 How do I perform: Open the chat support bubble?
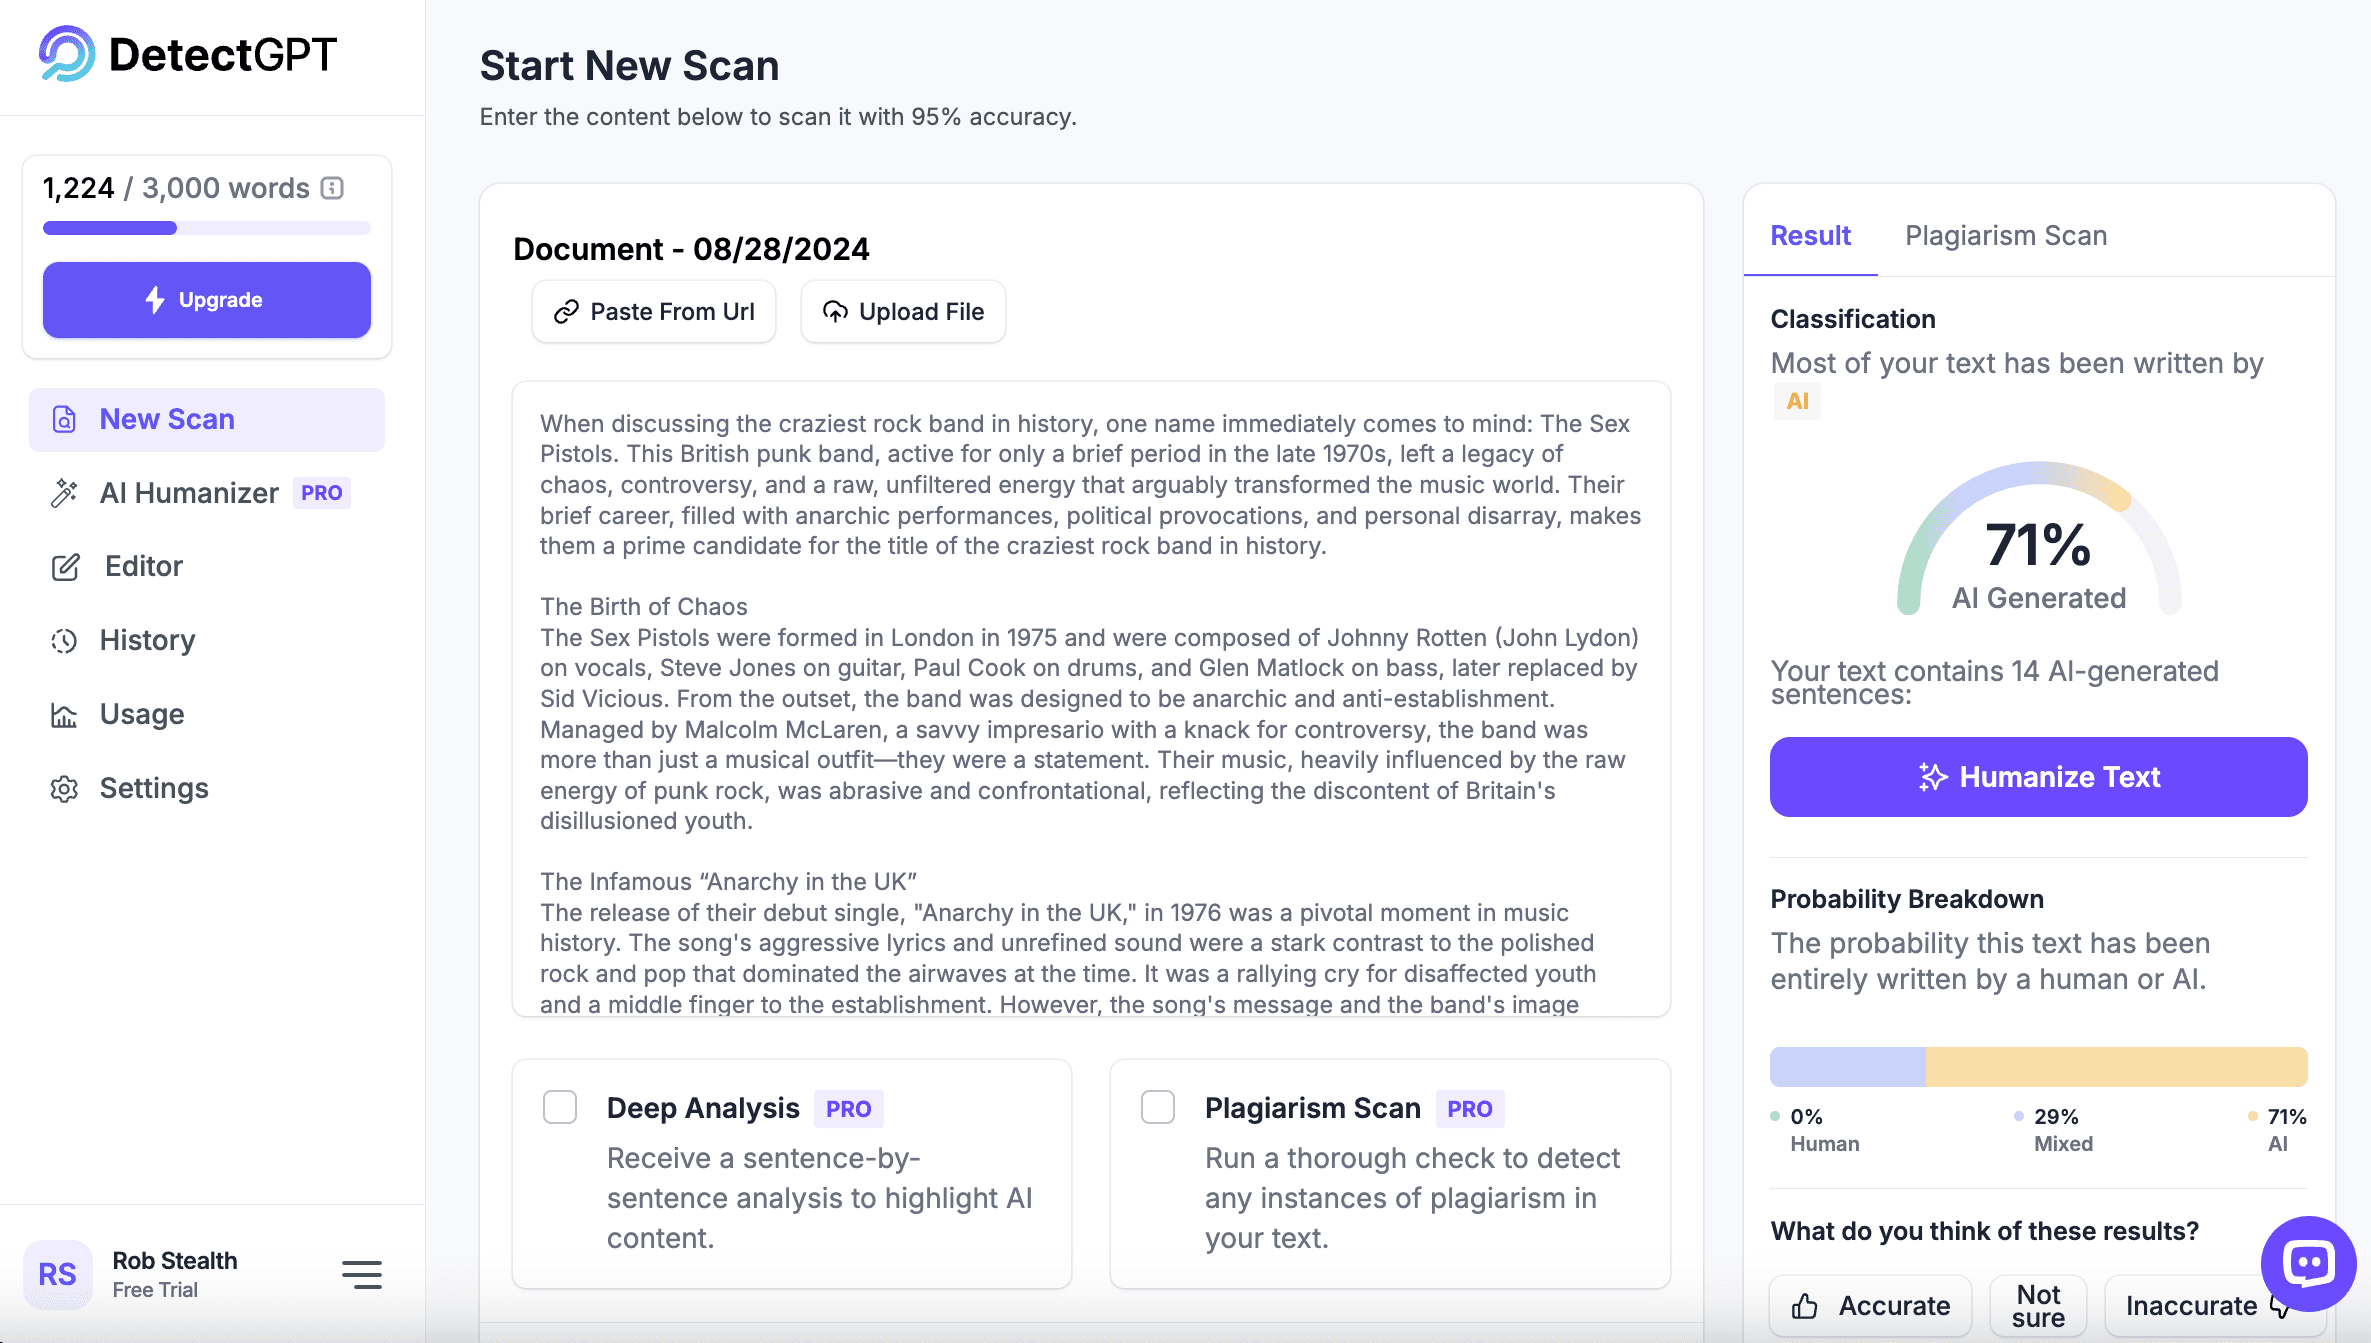point(2308,1264)
